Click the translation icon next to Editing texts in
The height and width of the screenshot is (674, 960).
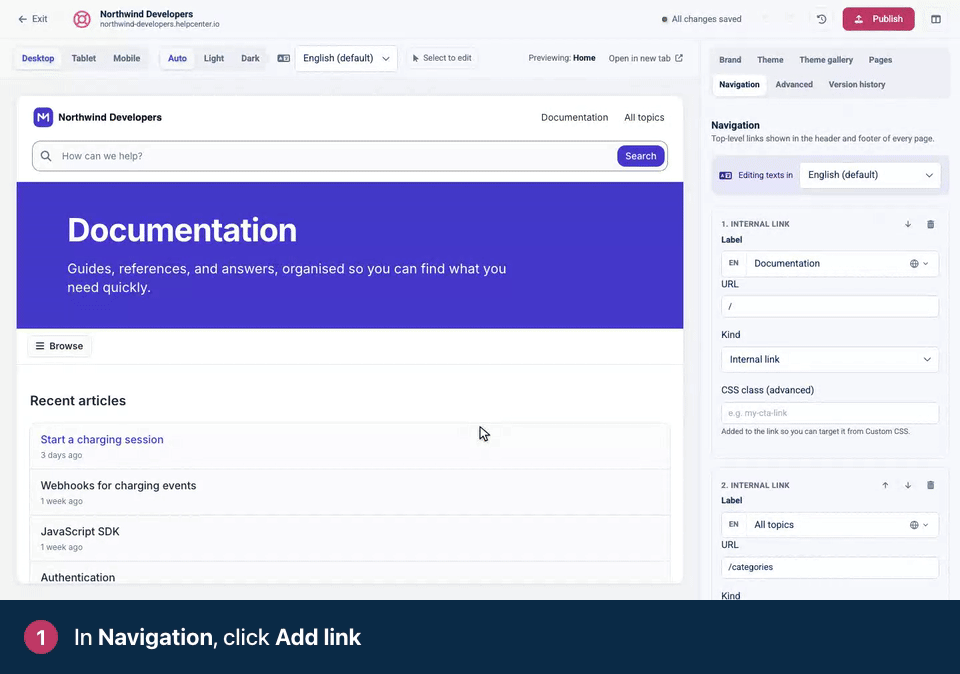point(726,175)
